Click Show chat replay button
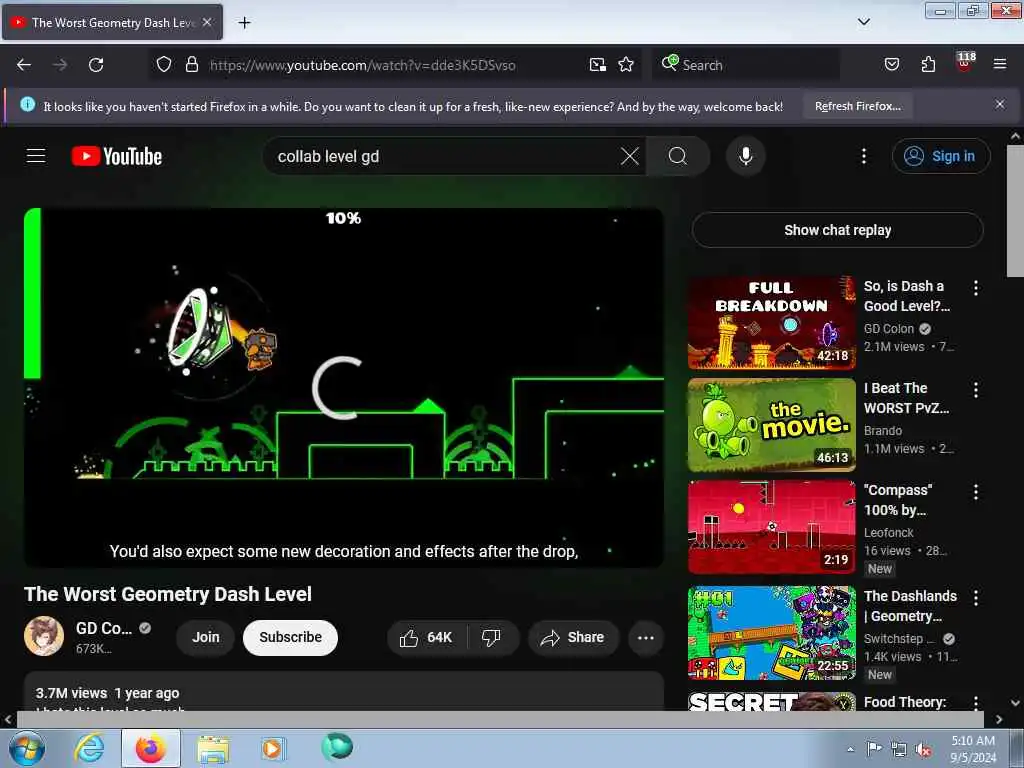 click(837, 230)
